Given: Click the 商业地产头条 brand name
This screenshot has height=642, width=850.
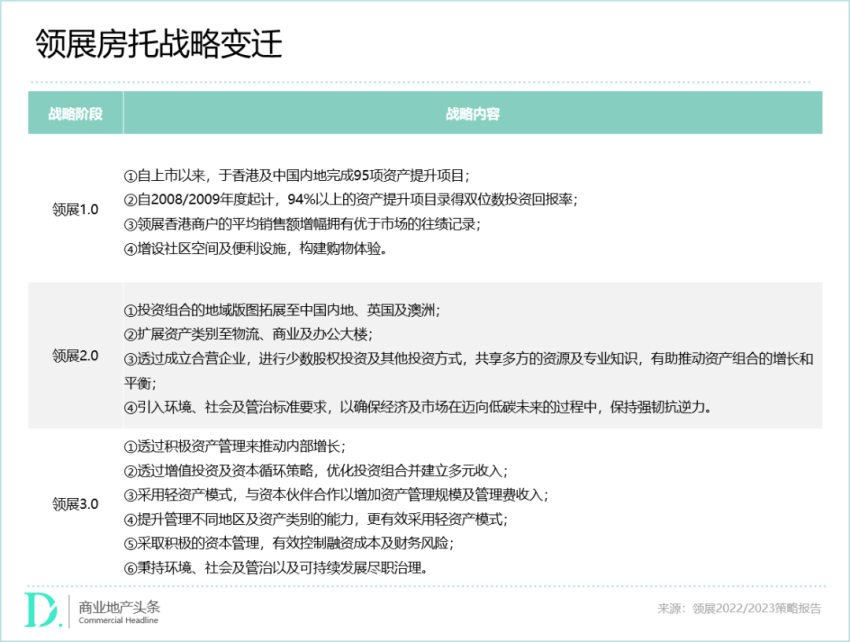Looking at the screenshot, I should [119, 607].
